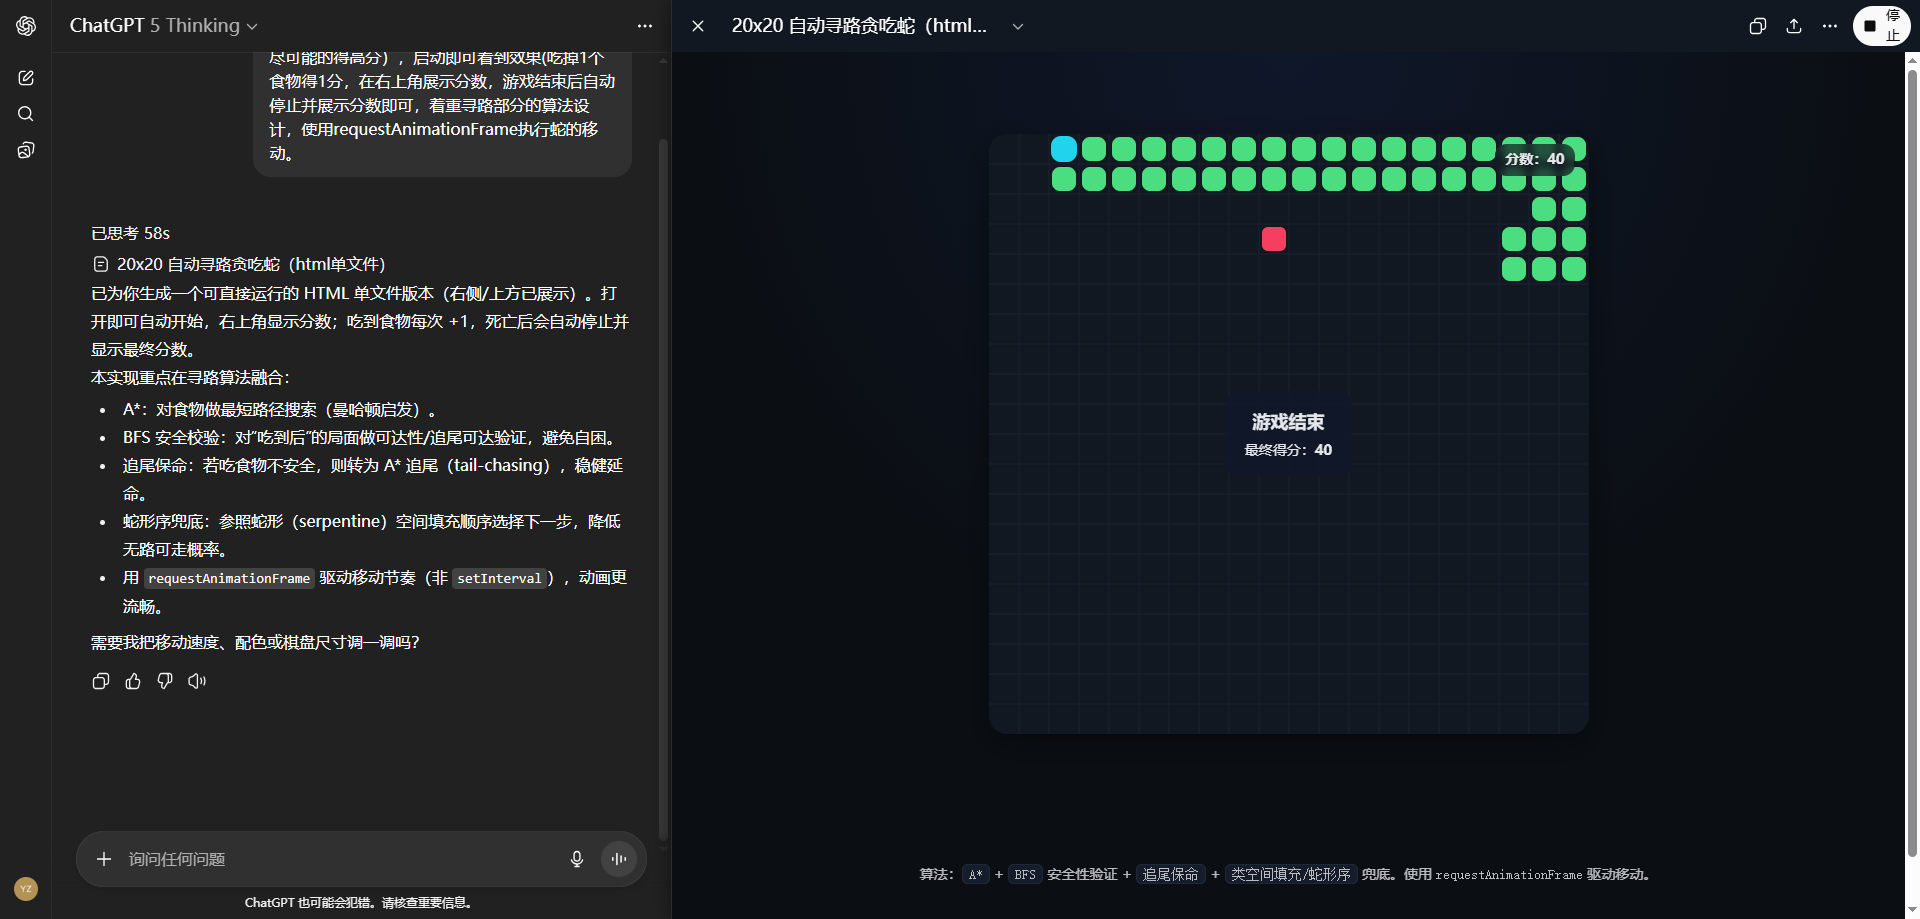Start voice mode with the waveform button
1920x919 pixels.
pos(619,859)
